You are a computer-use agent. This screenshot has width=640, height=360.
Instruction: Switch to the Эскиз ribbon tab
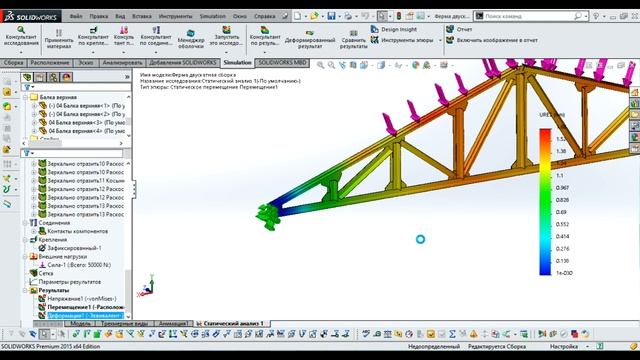(86, 63)
